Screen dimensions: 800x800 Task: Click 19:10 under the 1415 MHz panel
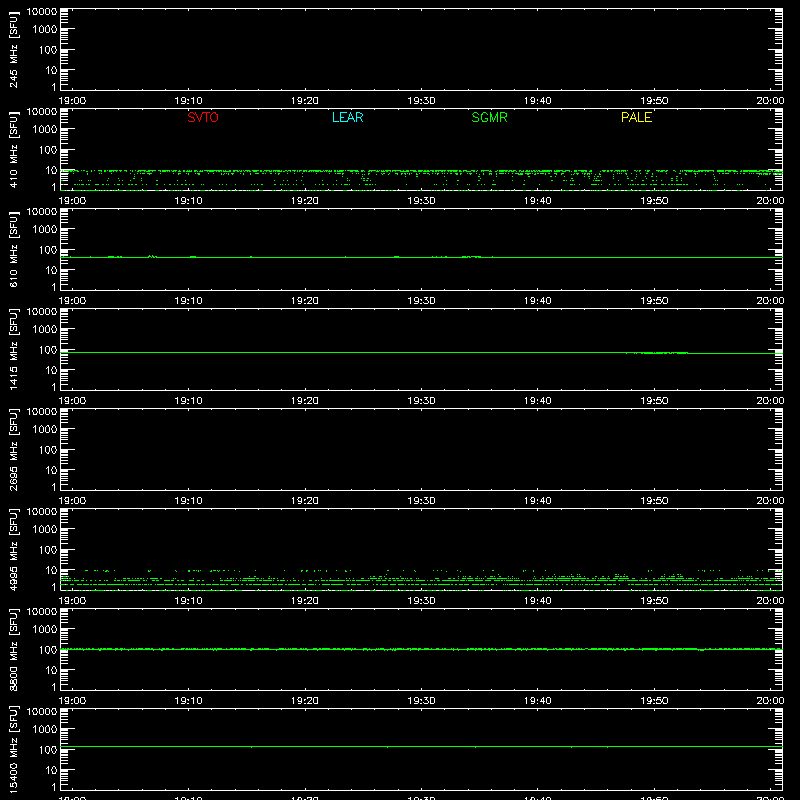(x=188, y=401)
